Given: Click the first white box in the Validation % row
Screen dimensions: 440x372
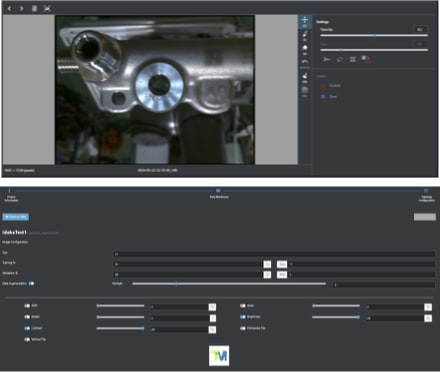Looking at the screenshot, I should click(x=267, y=275).
